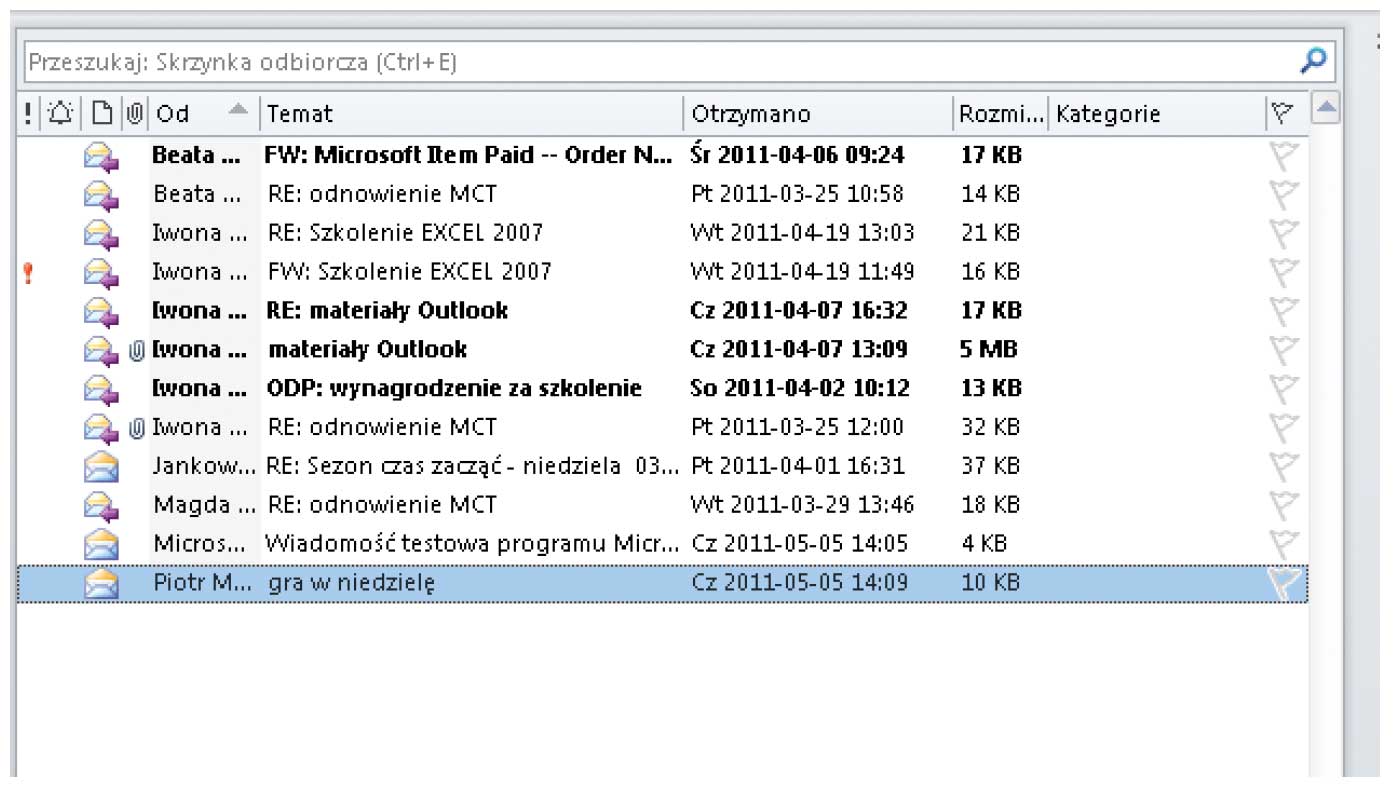This screenshot has height=788, width=1397.
Task: Click the Przeszukaj search input field
Action: click(x=650, y=62)
